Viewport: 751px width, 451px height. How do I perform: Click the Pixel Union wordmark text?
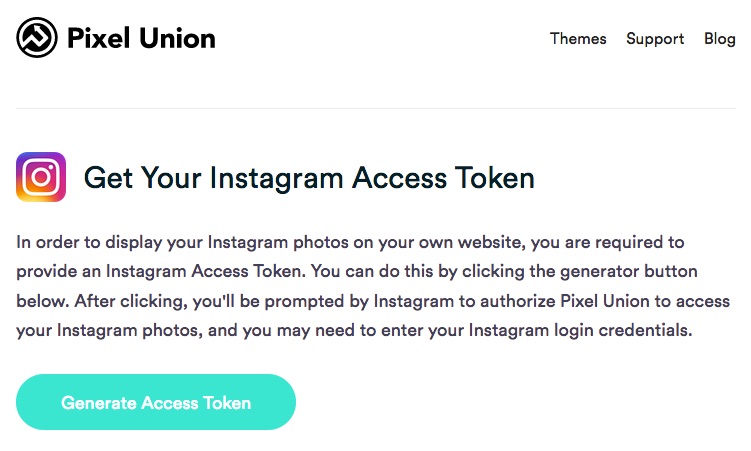tap(141, 39)
